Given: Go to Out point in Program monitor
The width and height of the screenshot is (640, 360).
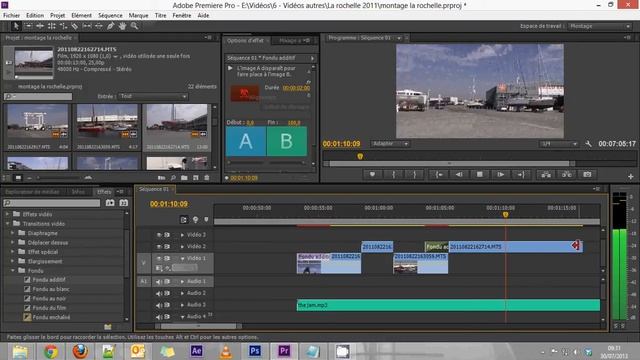Looking at the screenshot, I should (x=521, y=175).
